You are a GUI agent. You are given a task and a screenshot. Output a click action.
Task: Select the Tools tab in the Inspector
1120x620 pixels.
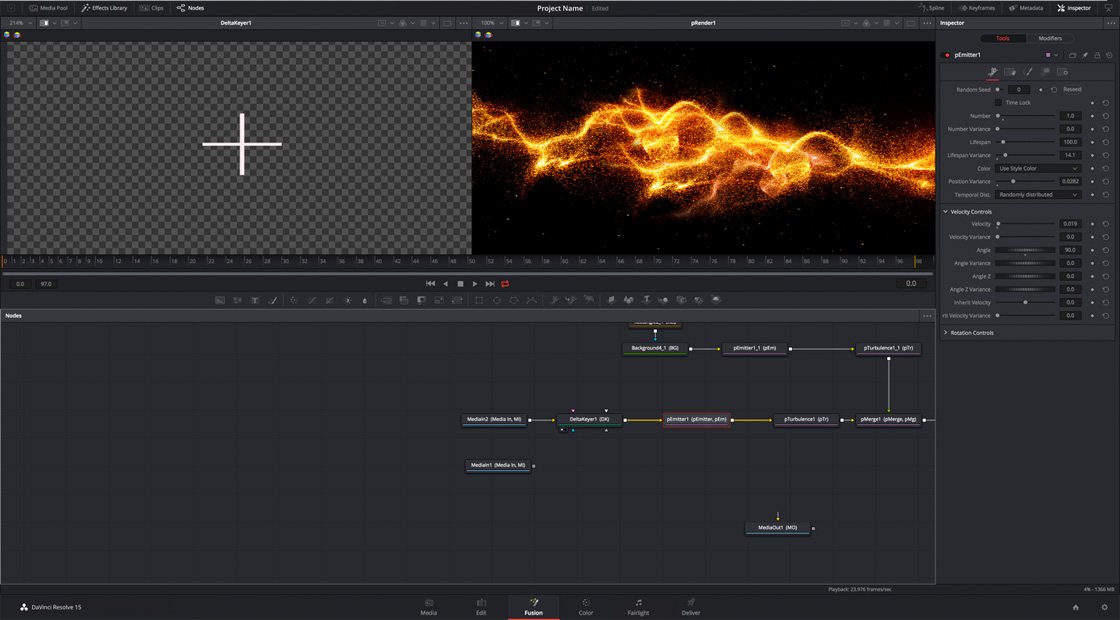[1002, 39]
